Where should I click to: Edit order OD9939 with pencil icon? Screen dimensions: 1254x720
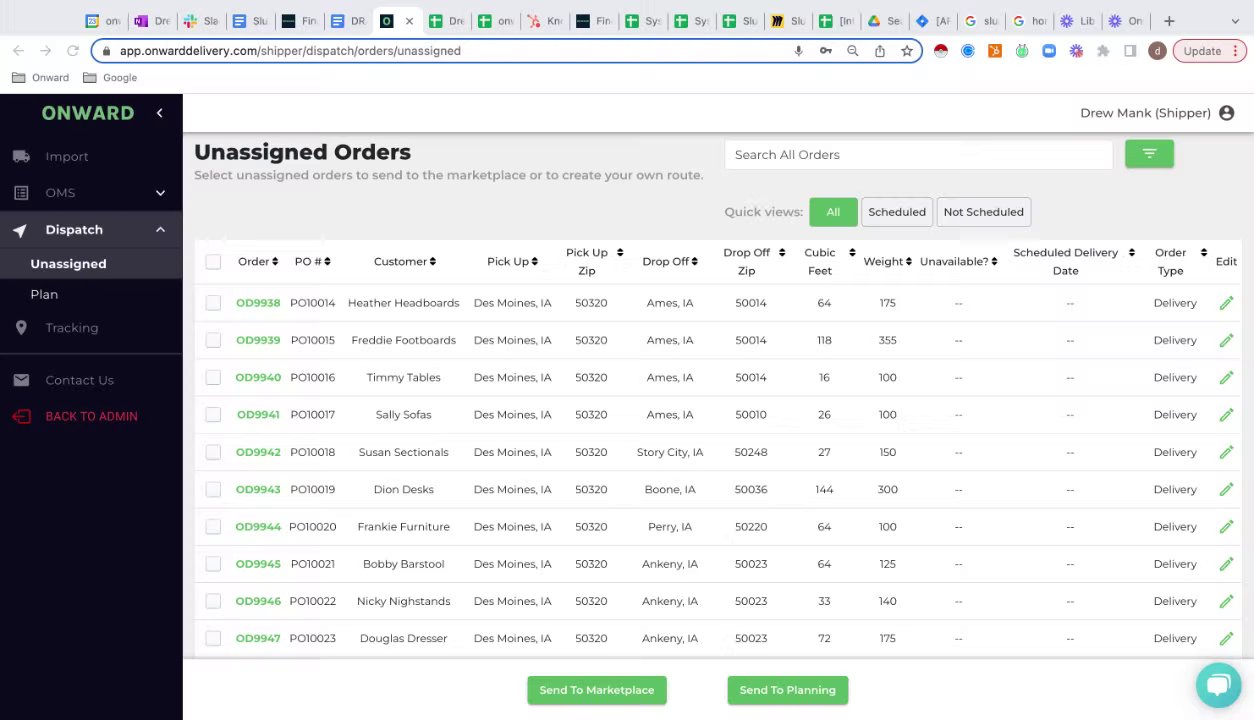point(1226,340)
